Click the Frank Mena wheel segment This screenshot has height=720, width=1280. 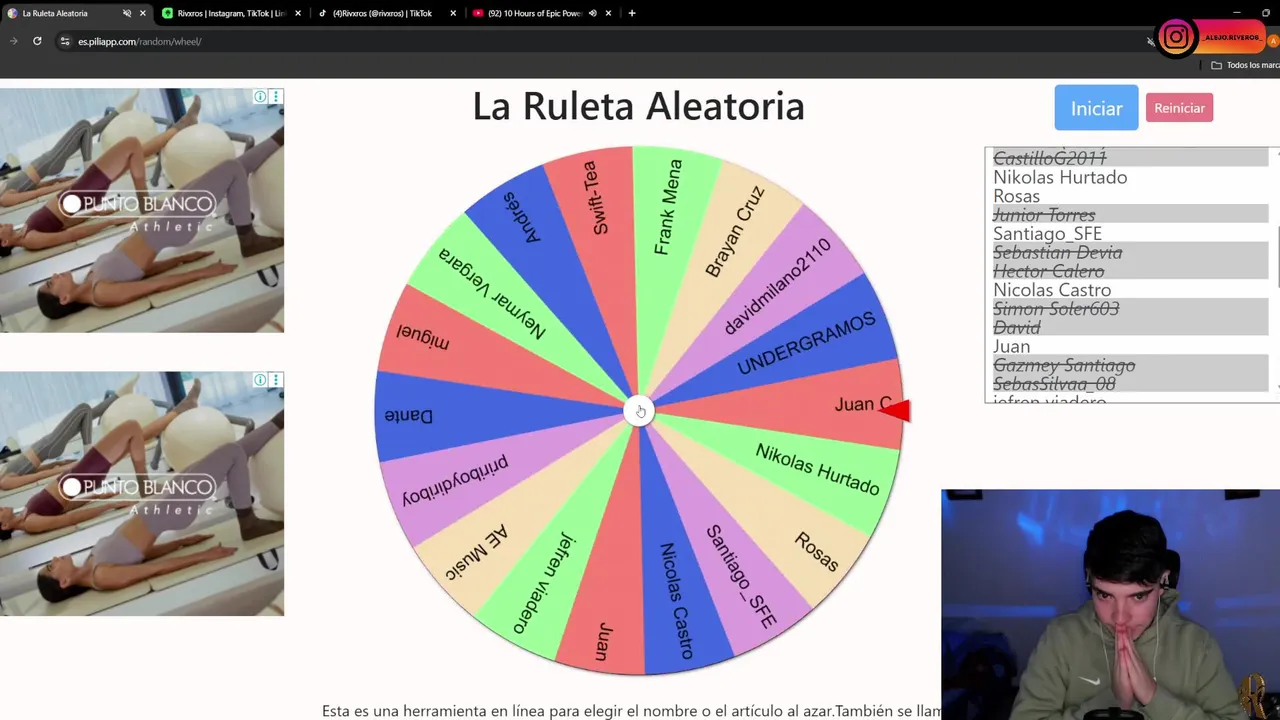pos(669,205)
